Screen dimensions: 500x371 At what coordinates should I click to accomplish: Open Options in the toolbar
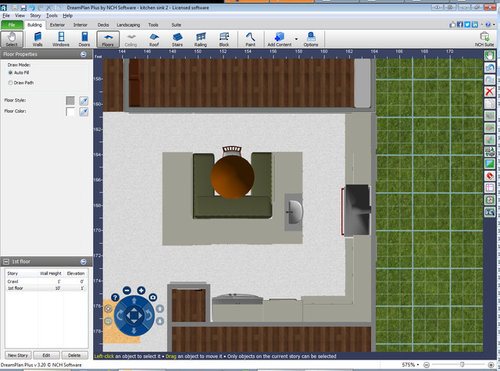pos(311,39)
